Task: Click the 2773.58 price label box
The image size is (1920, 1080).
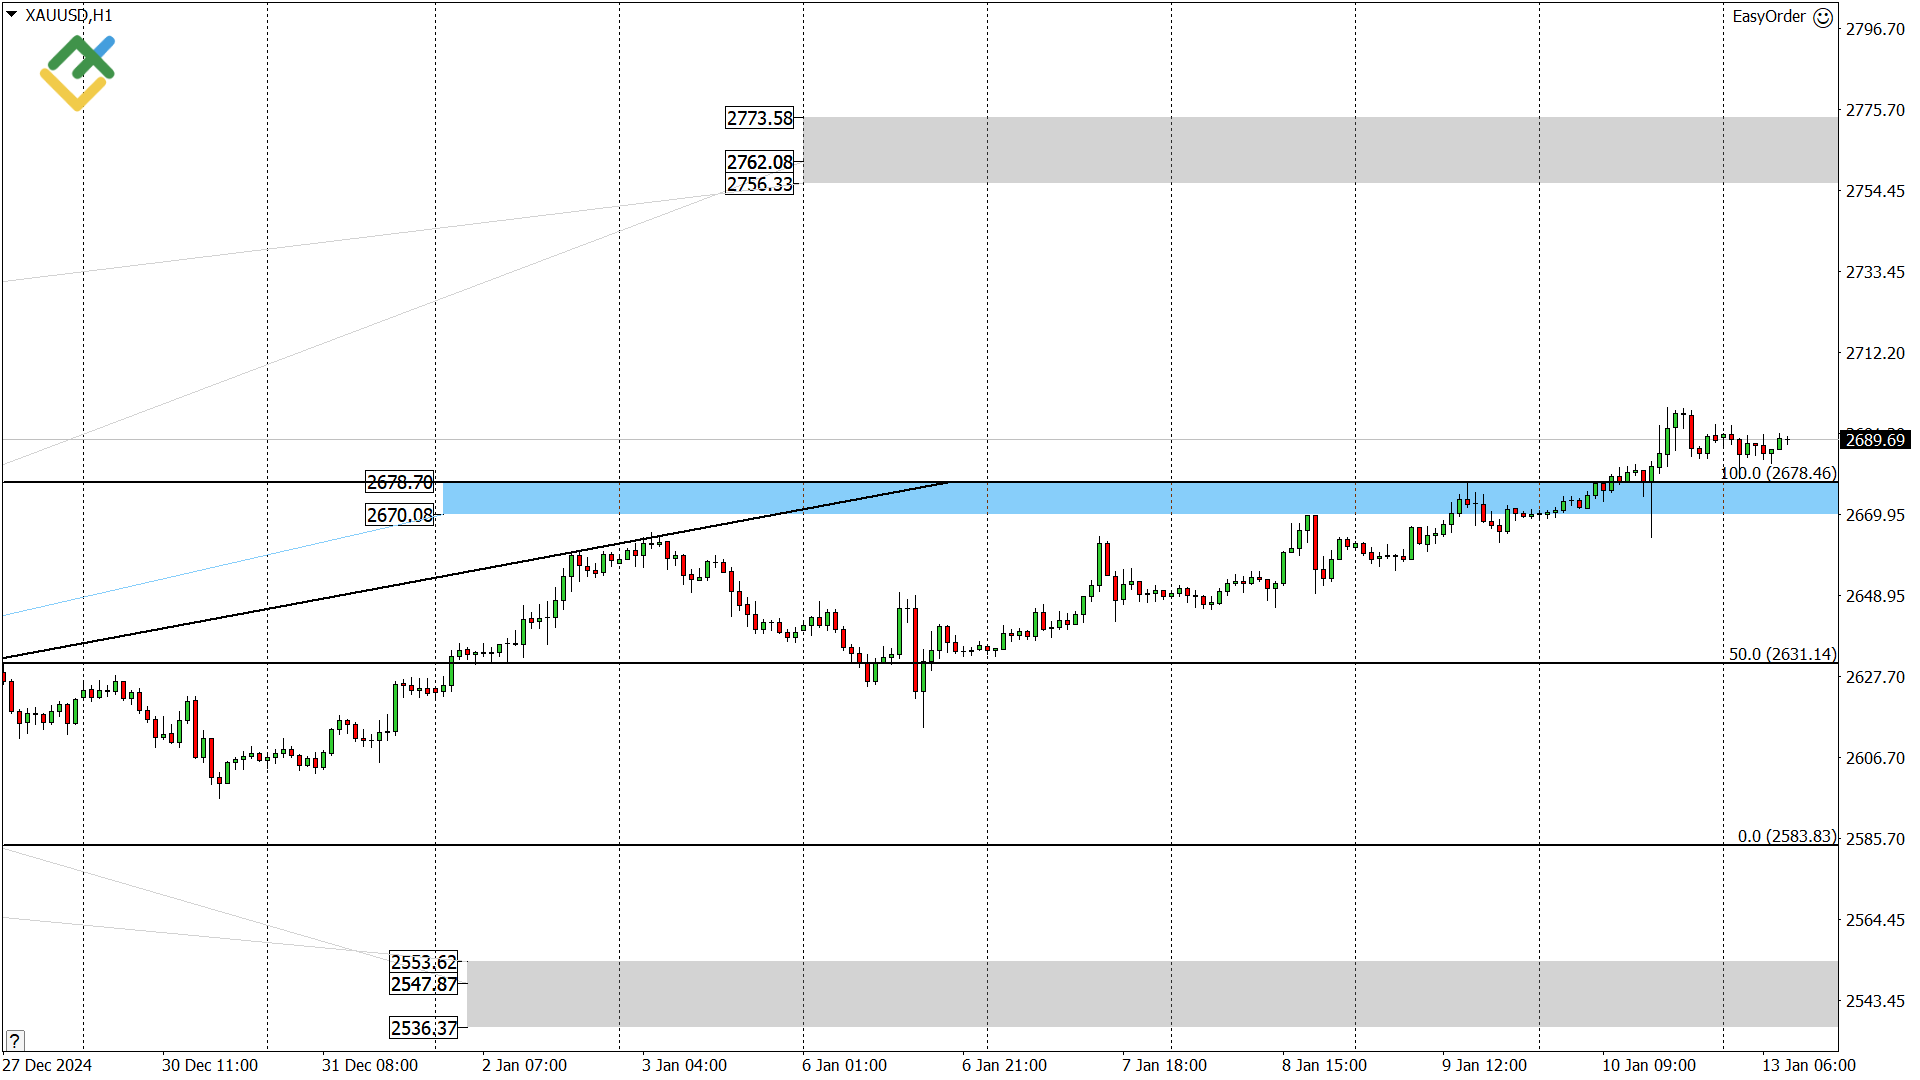Action: click(x=758, y=118)
